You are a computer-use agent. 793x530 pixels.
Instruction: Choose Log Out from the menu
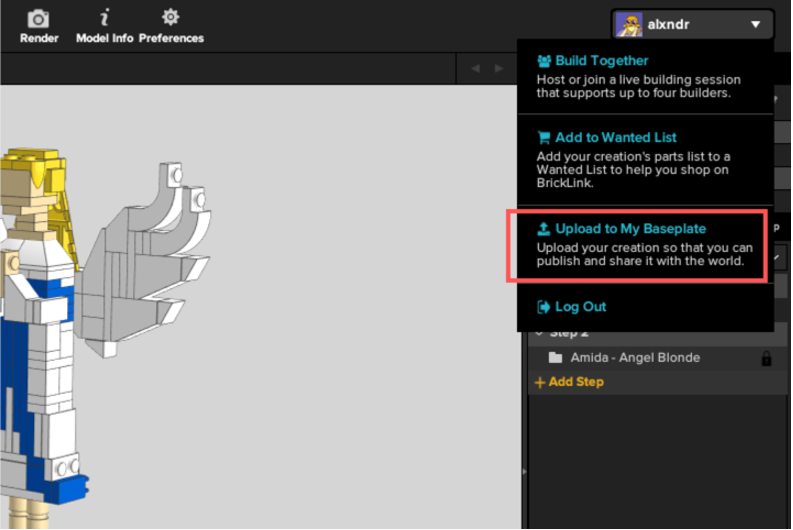point(580,307)
